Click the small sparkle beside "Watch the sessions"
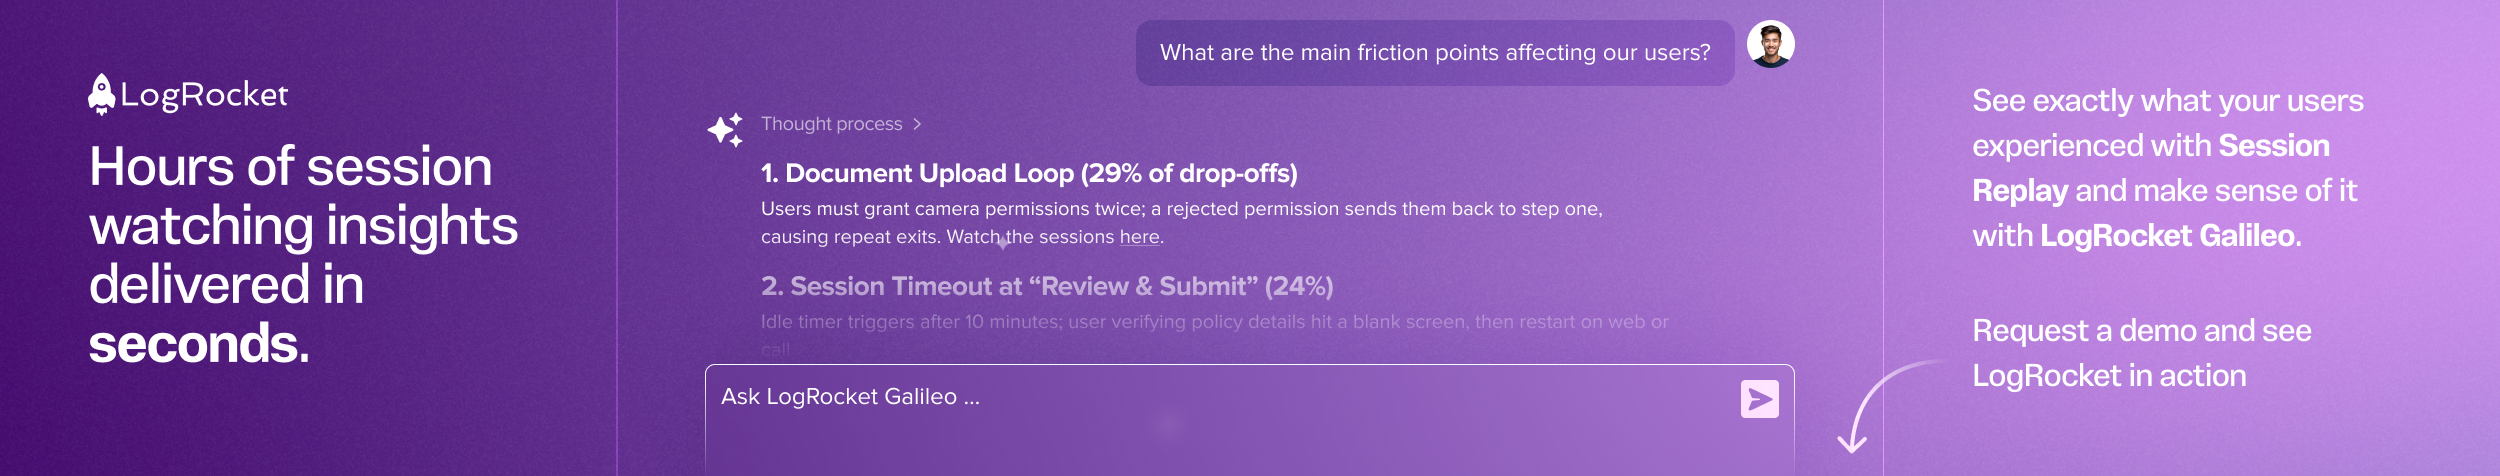Viewport: 2500px width, 476px height. (x=1002, y=242)
